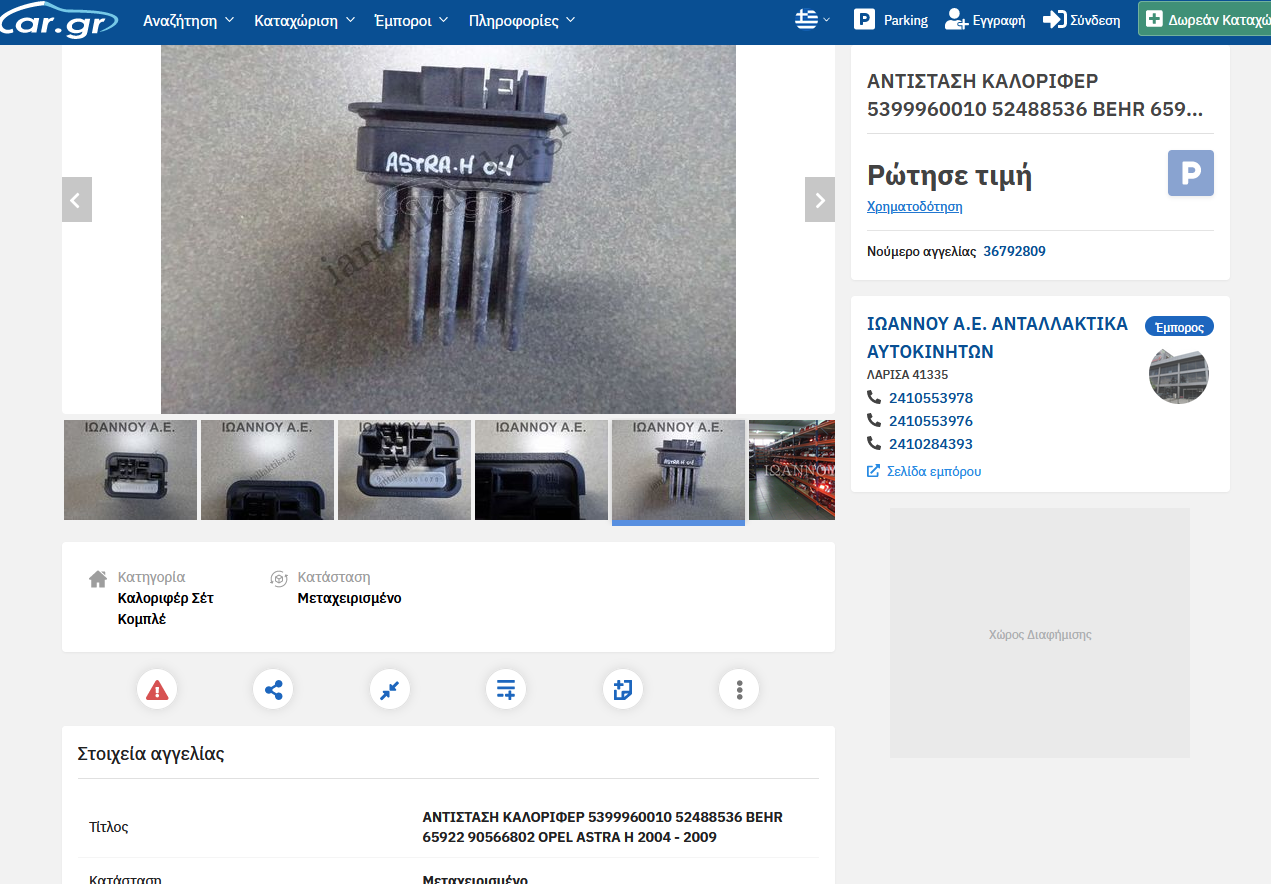Click the house icon beside Κατηγορία

click(98, 578)
